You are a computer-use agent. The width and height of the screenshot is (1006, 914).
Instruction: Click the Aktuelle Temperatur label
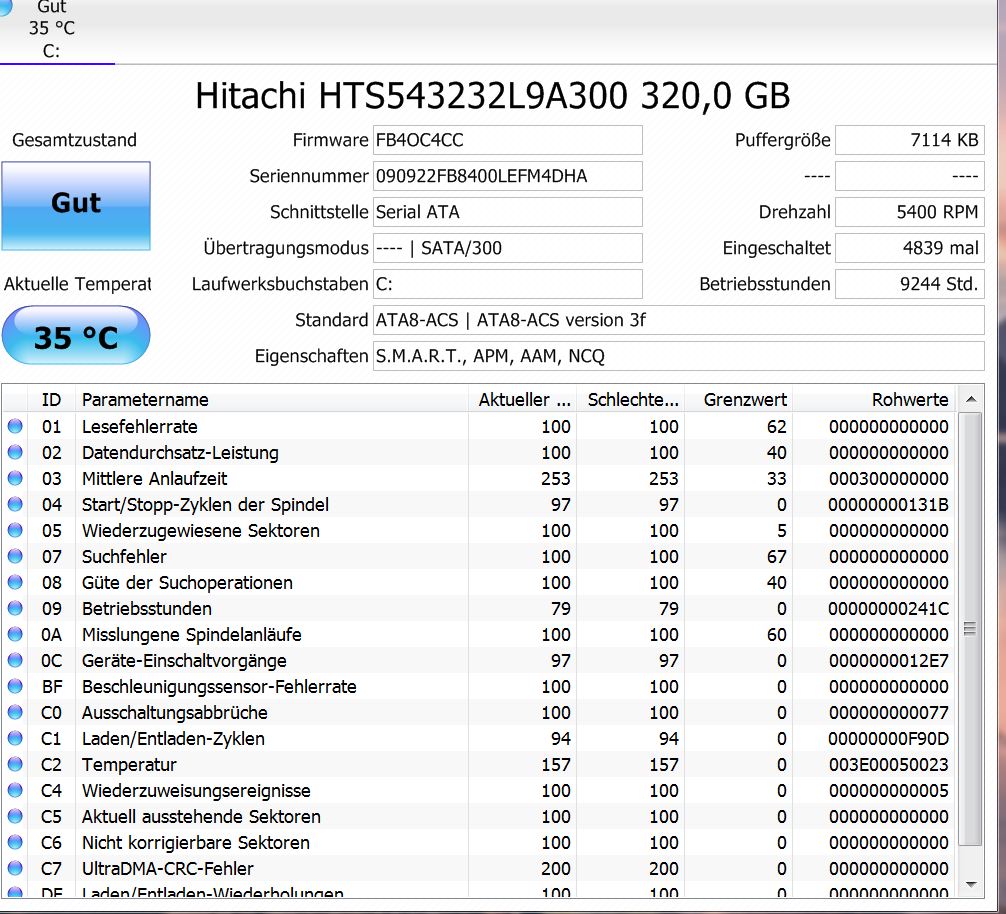(77, 284)
